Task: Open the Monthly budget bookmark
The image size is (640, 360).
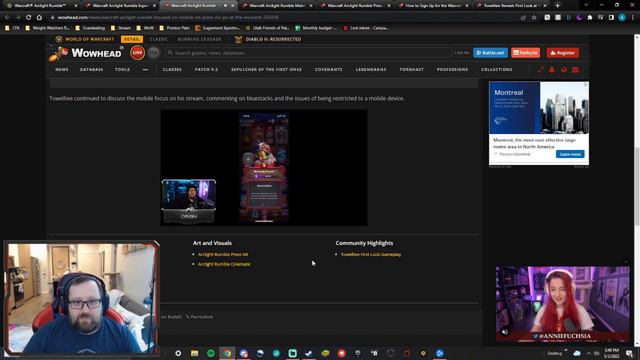Action: (x=316, y=28)
